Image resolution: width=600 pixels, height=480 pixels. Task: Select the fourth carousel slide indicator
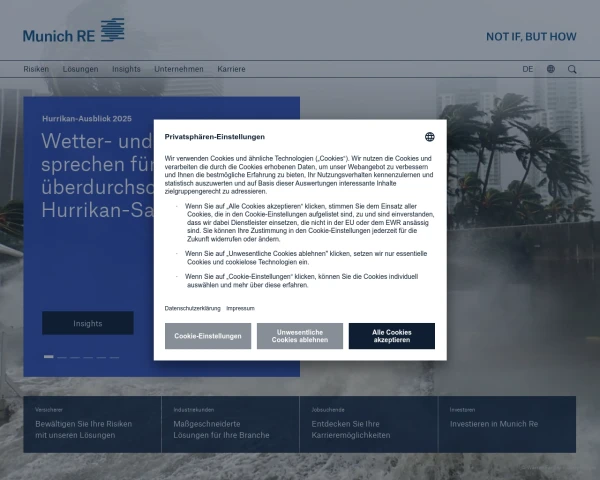tap(88, 357)
